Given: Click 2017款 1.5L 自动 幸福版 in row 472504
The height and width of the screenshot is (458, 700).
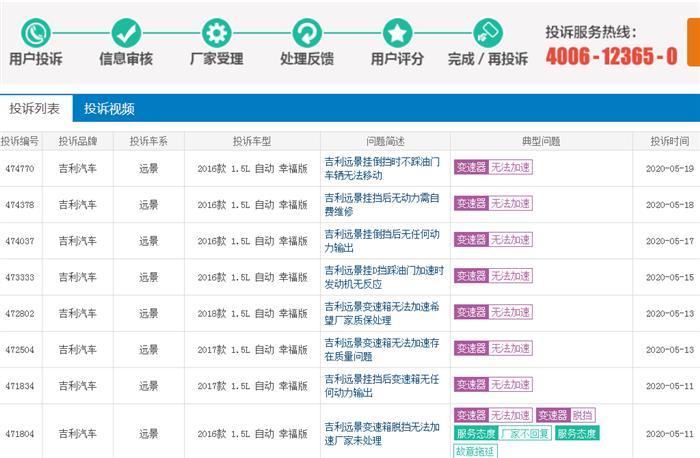Looking at the screenshot, I should pos(253,350).
